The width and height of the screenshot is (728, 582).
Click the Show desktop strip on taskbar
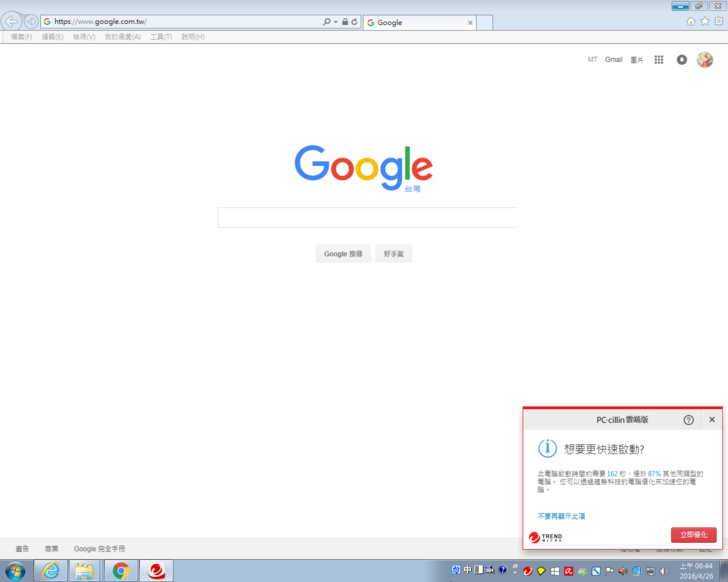coord(724,571)
